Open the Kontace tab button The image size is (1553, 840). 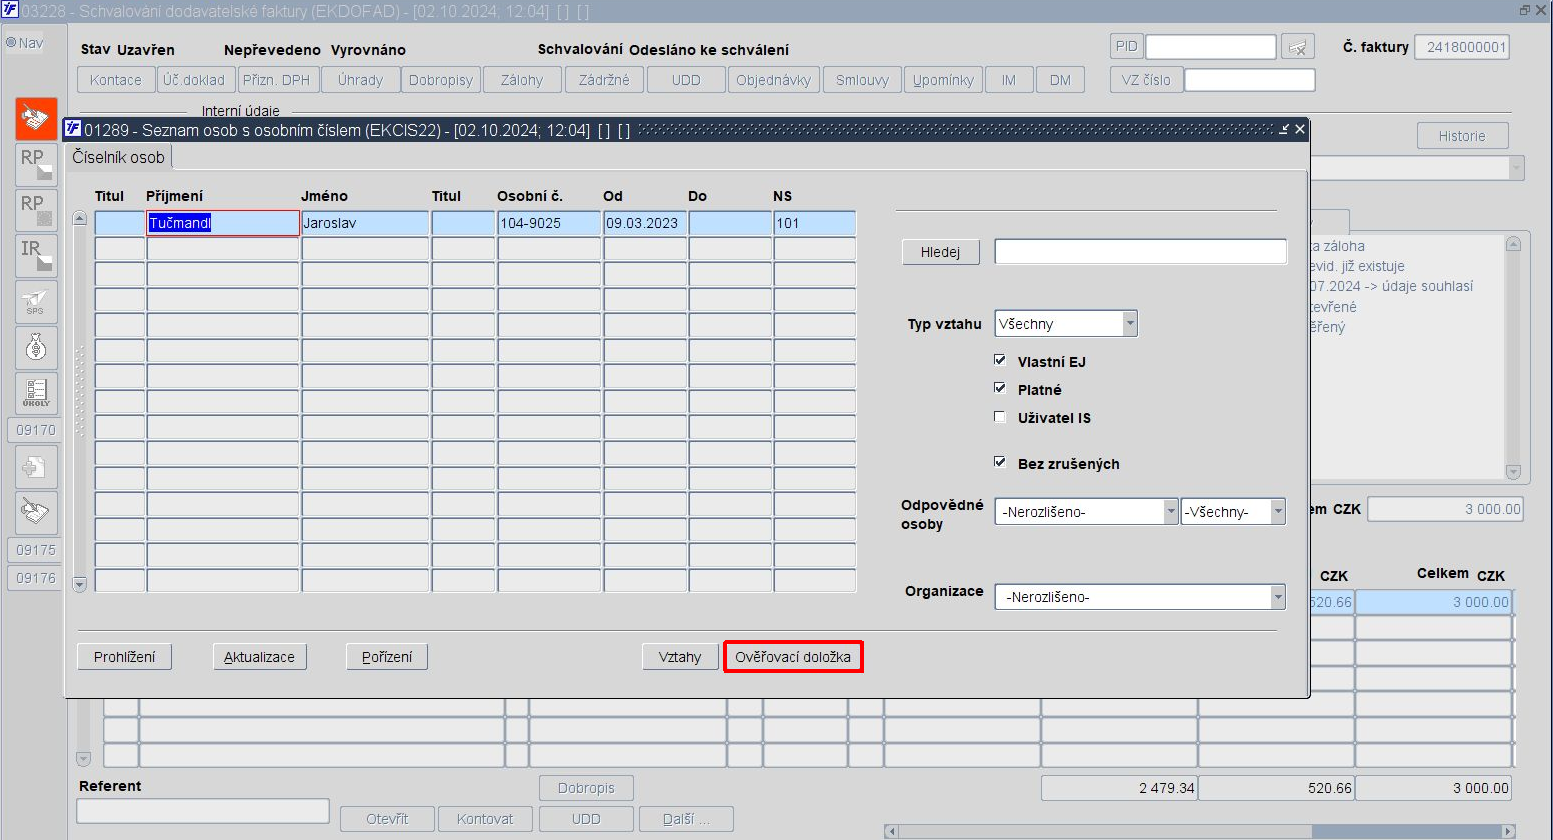coord(116,80)
